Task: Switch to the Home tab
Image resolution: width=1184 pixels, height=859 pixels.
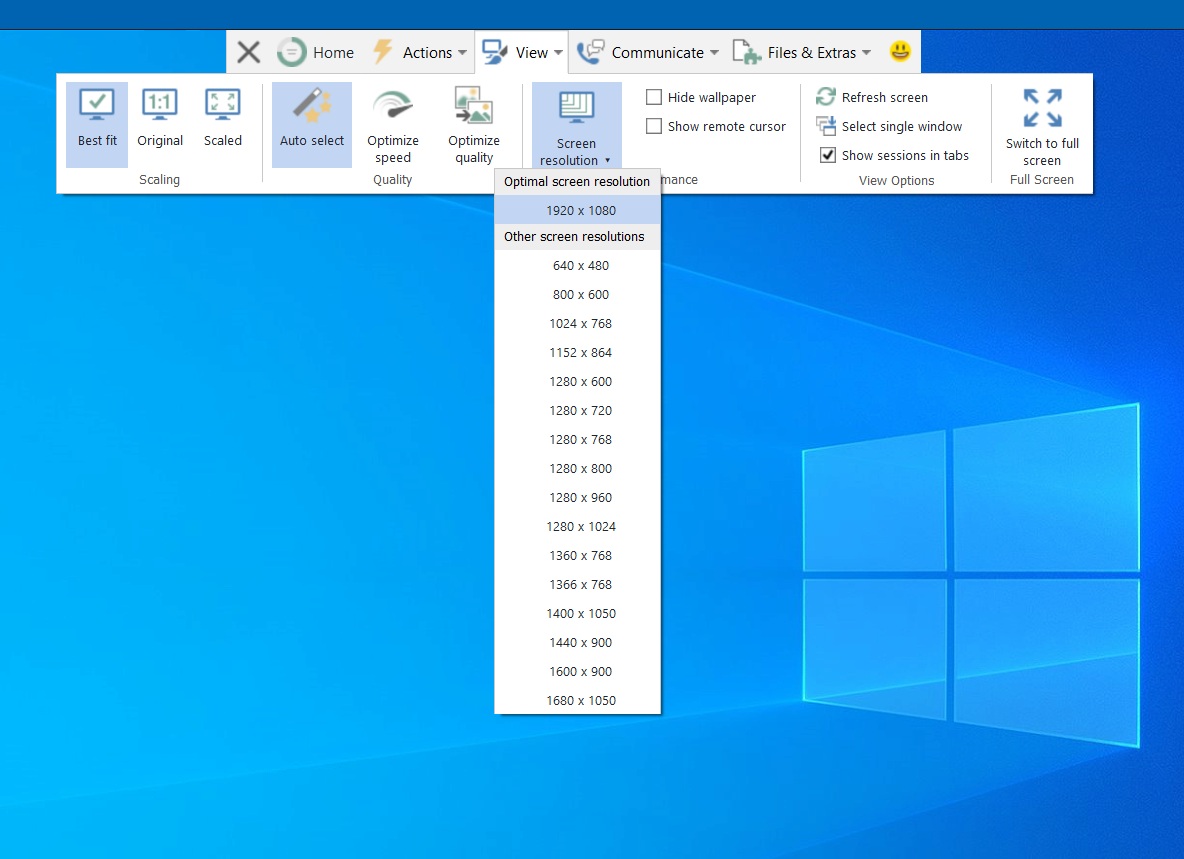Action: coord(333,52)
